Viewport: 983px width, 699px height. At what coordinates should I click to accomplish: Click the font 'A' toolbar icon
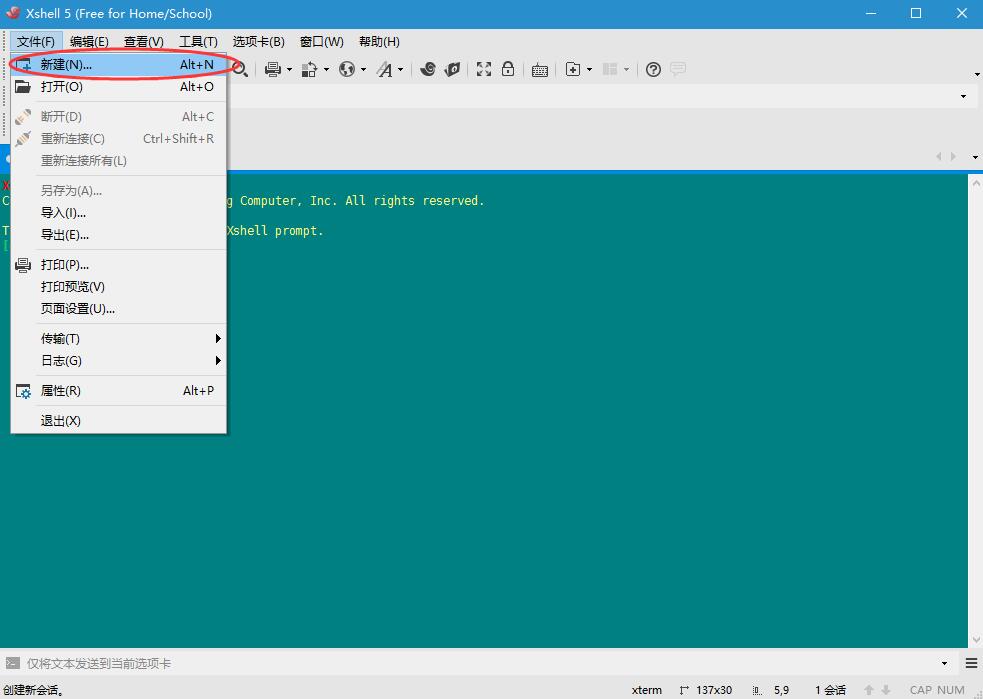[x=384, y=69]
